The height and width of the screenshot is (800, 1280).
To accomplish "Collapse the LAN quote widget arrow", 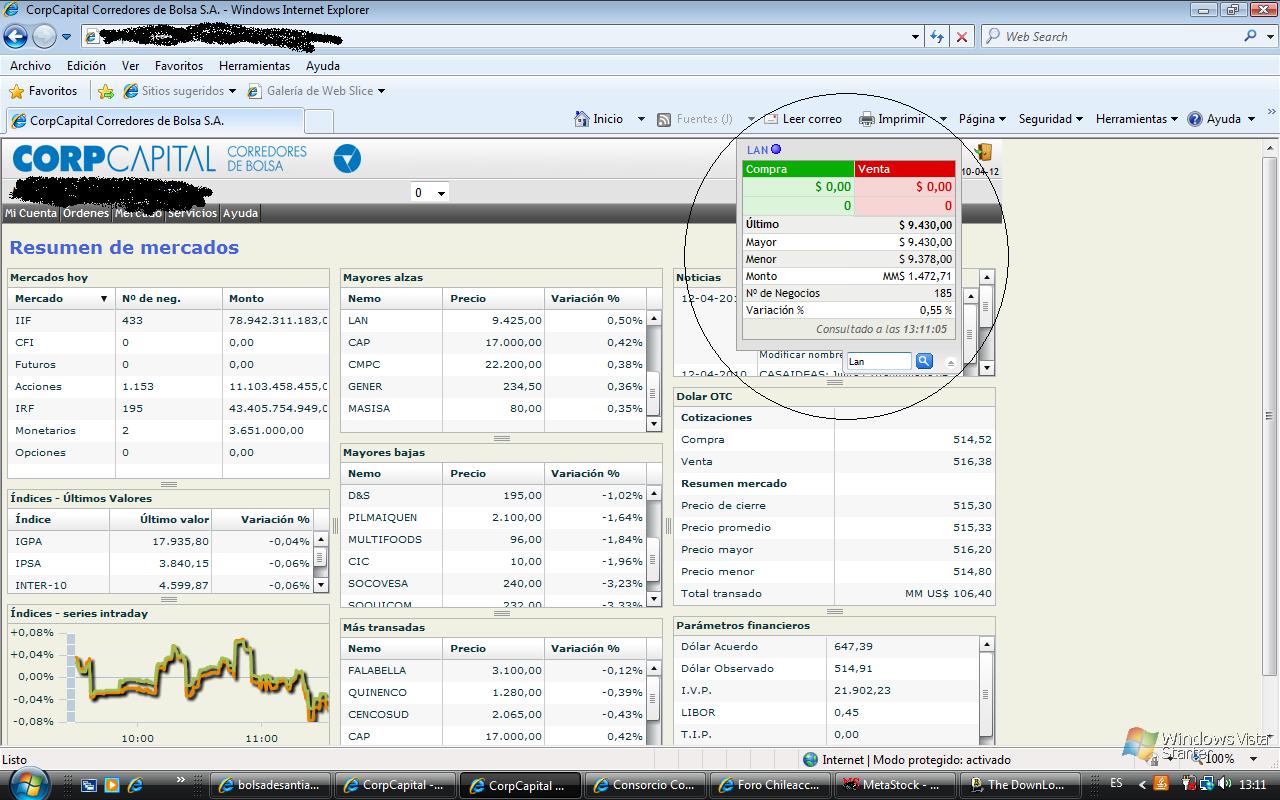I will point(950,362).
